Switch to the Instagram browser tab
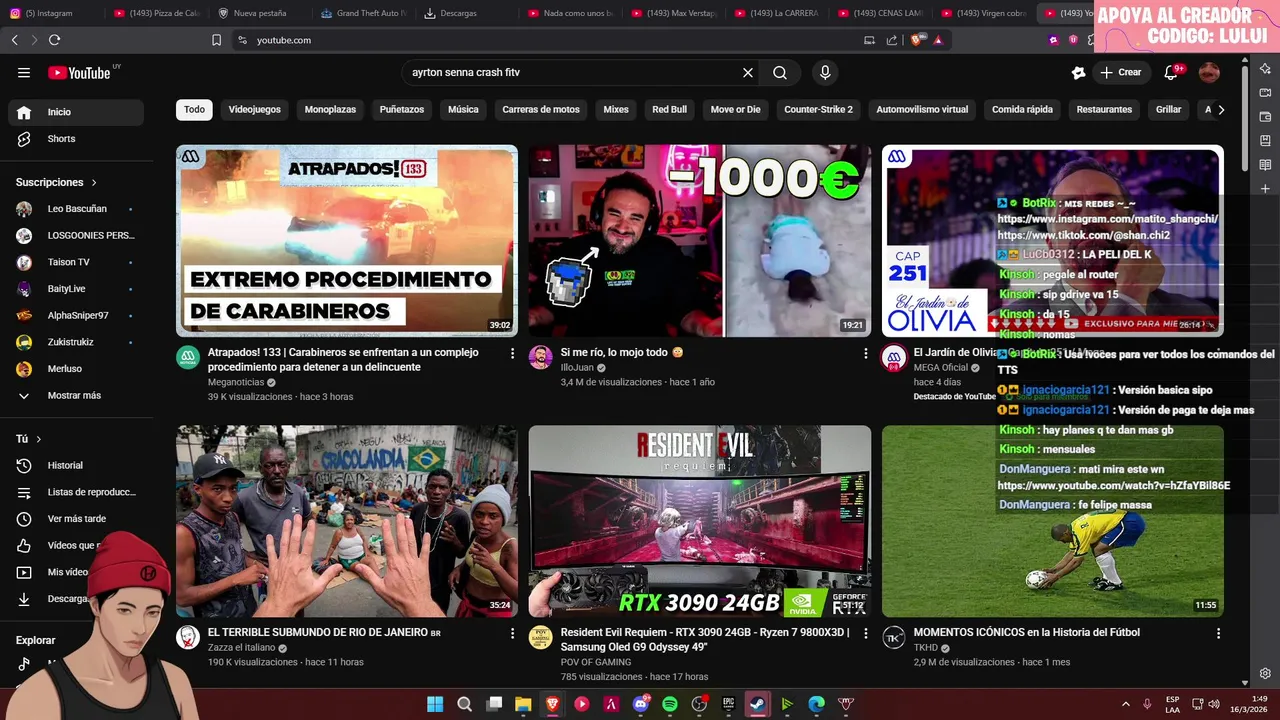Image resolution: width=1280 pixels, height=720 pixels. pyautogui.click(x=50, y=13)
